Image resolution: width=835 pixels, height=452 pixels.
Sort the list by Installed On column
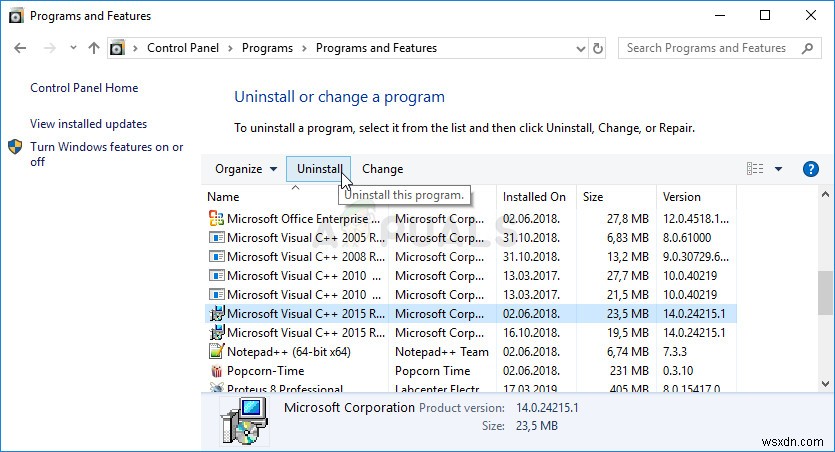pyautogui.click(x=534, y=197)
